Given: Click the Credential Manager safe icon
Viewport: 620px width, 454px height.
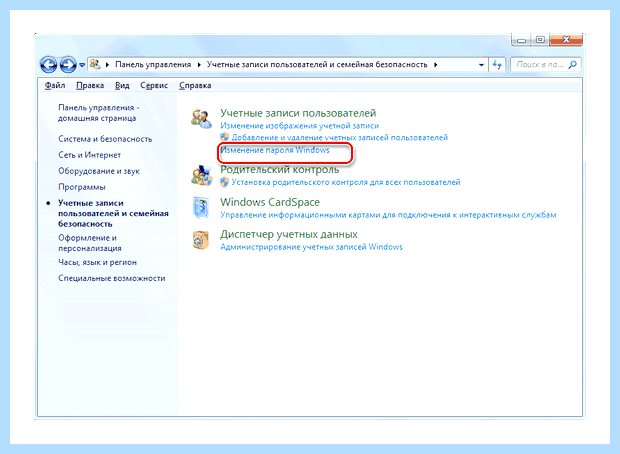Looking at the screenshot, I should point(201,240).
